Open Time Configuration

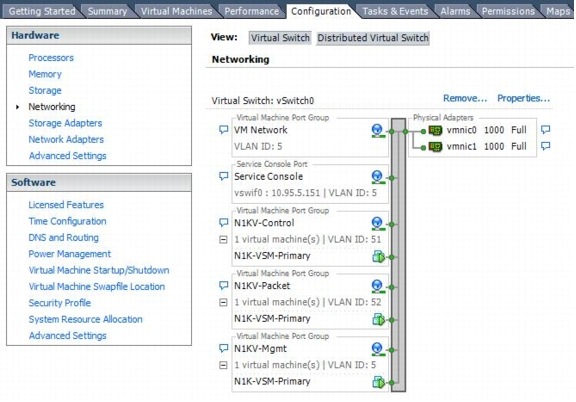tap(68, 221)
